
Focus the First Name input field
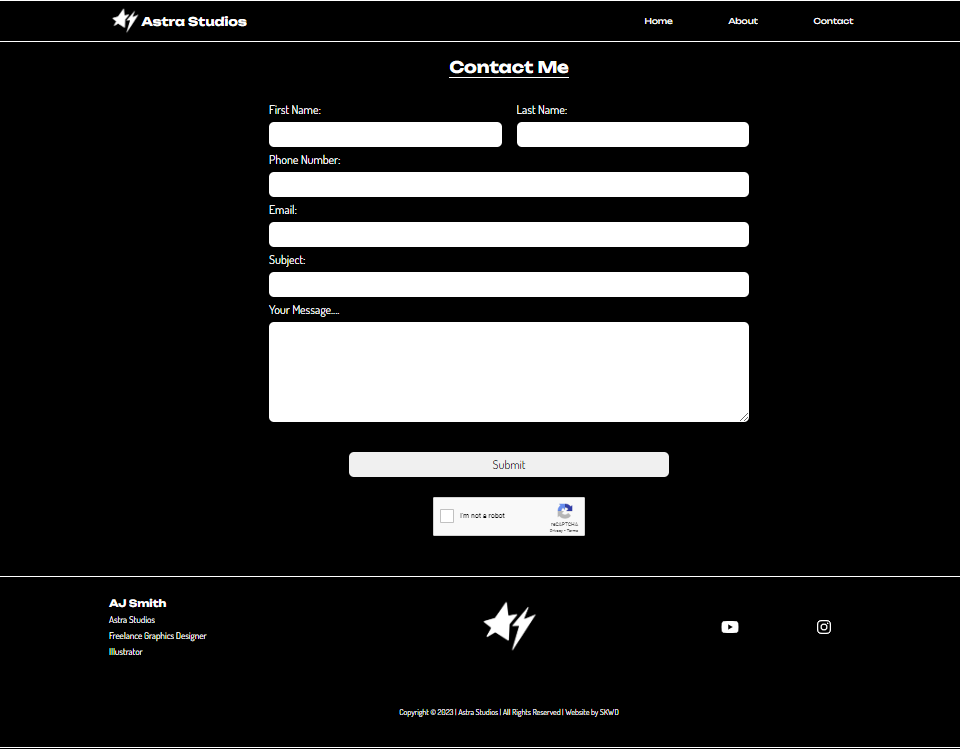[385, 134]
